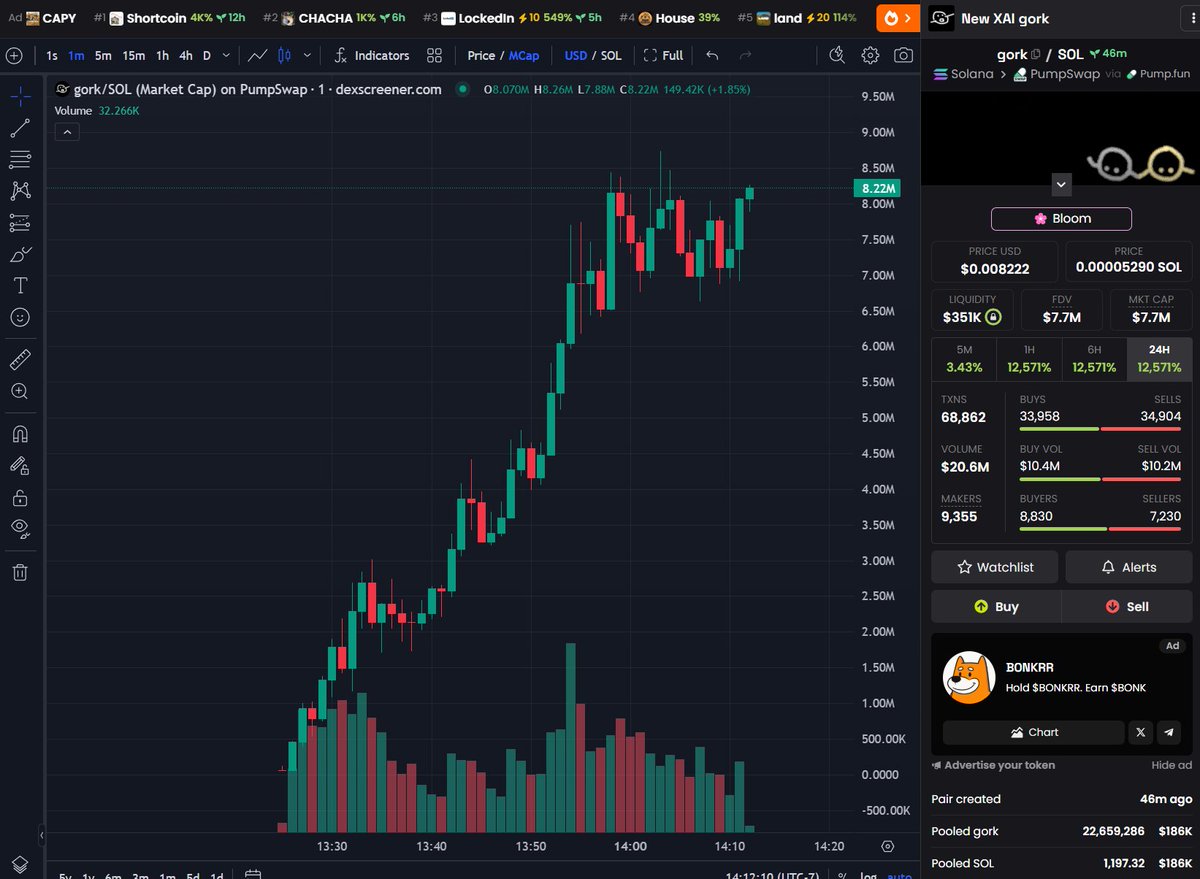Open quick search lightning icon
The height and width of the screenshot is (879, 1200).
click(x=837, y=55)
